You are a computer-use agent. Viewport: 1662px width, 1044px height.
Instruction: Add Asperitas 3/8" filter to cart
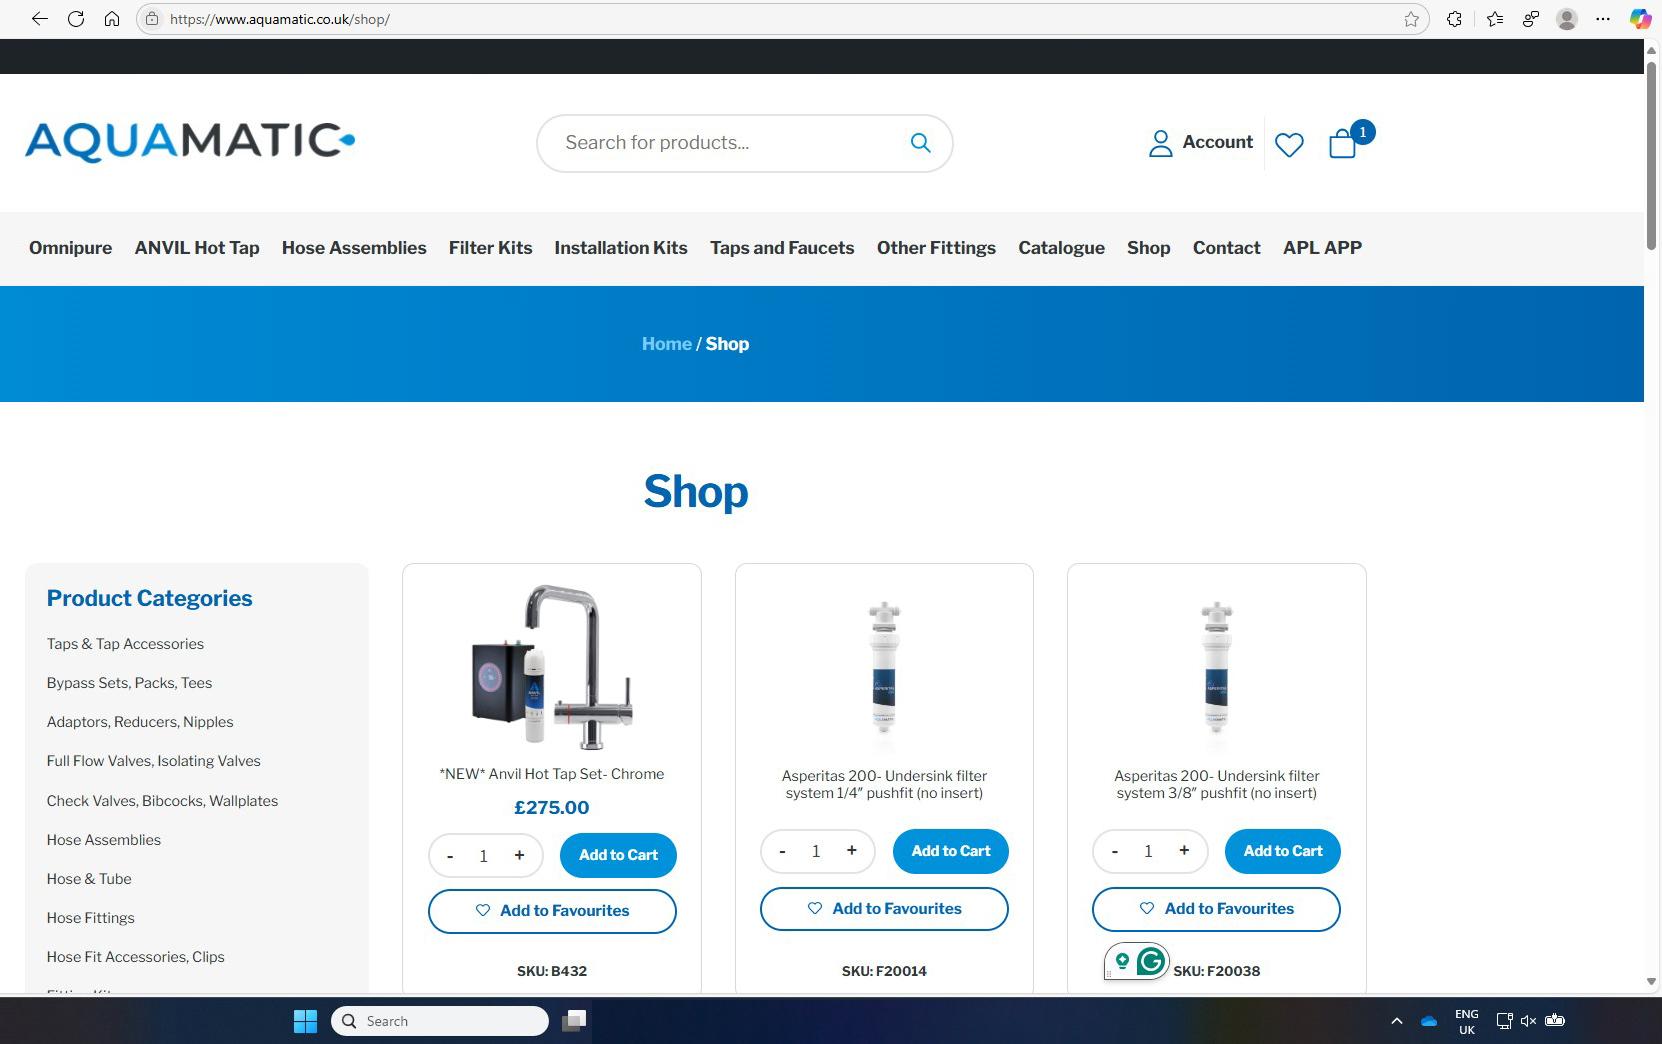(1283, 851)
